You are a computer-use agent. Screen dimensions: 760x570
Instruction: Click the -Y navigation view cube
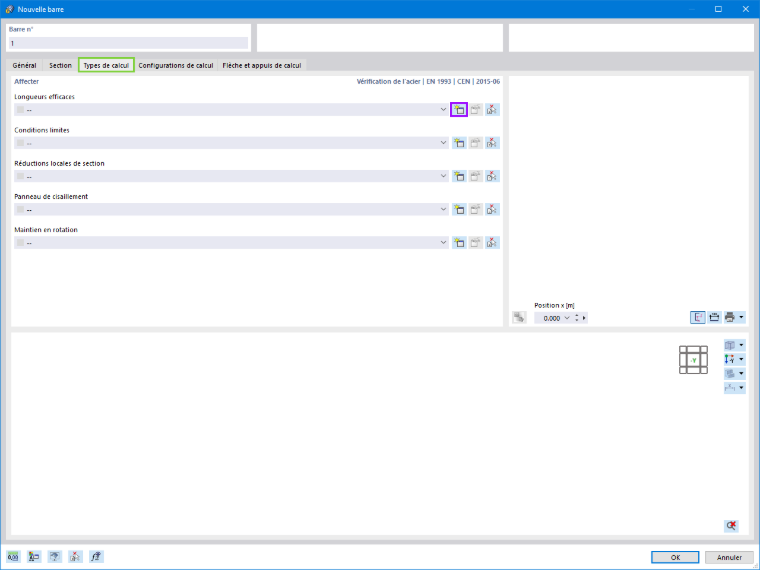coord(694,360)
